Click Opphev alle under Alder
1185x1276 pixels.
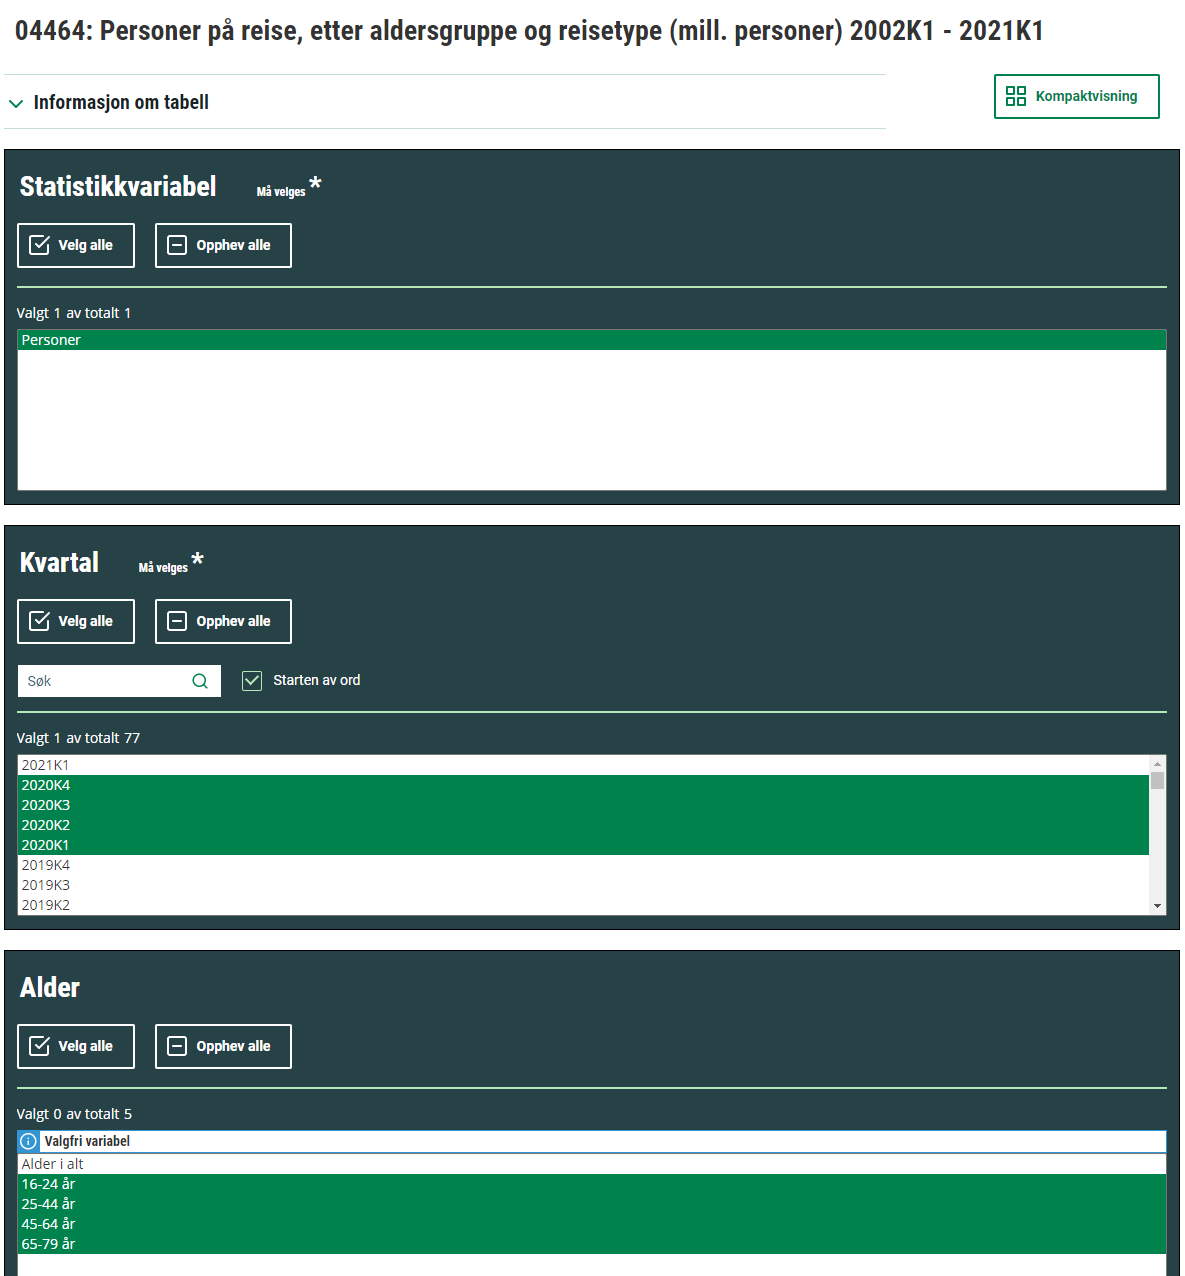click(x=223, y=1046)
